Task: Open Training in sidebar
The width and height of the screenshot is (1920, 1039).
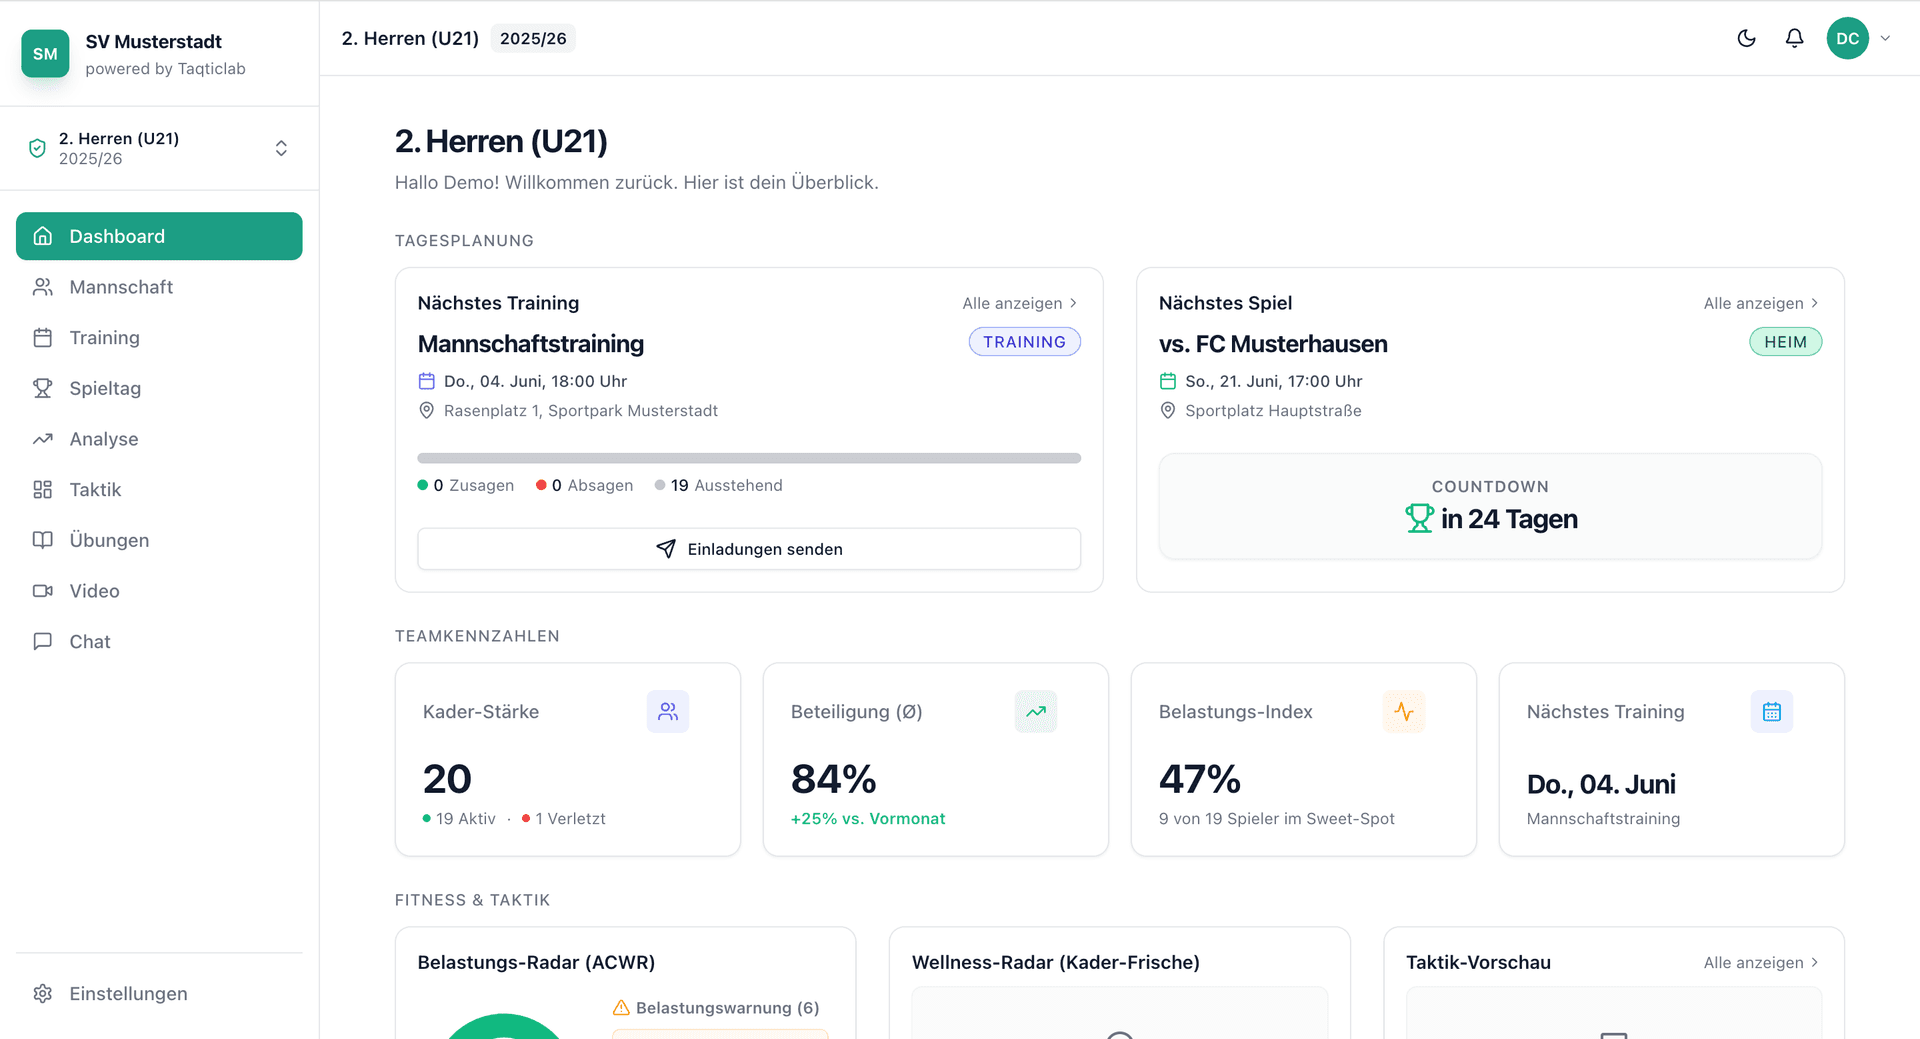Action: (x=159, y=338)
